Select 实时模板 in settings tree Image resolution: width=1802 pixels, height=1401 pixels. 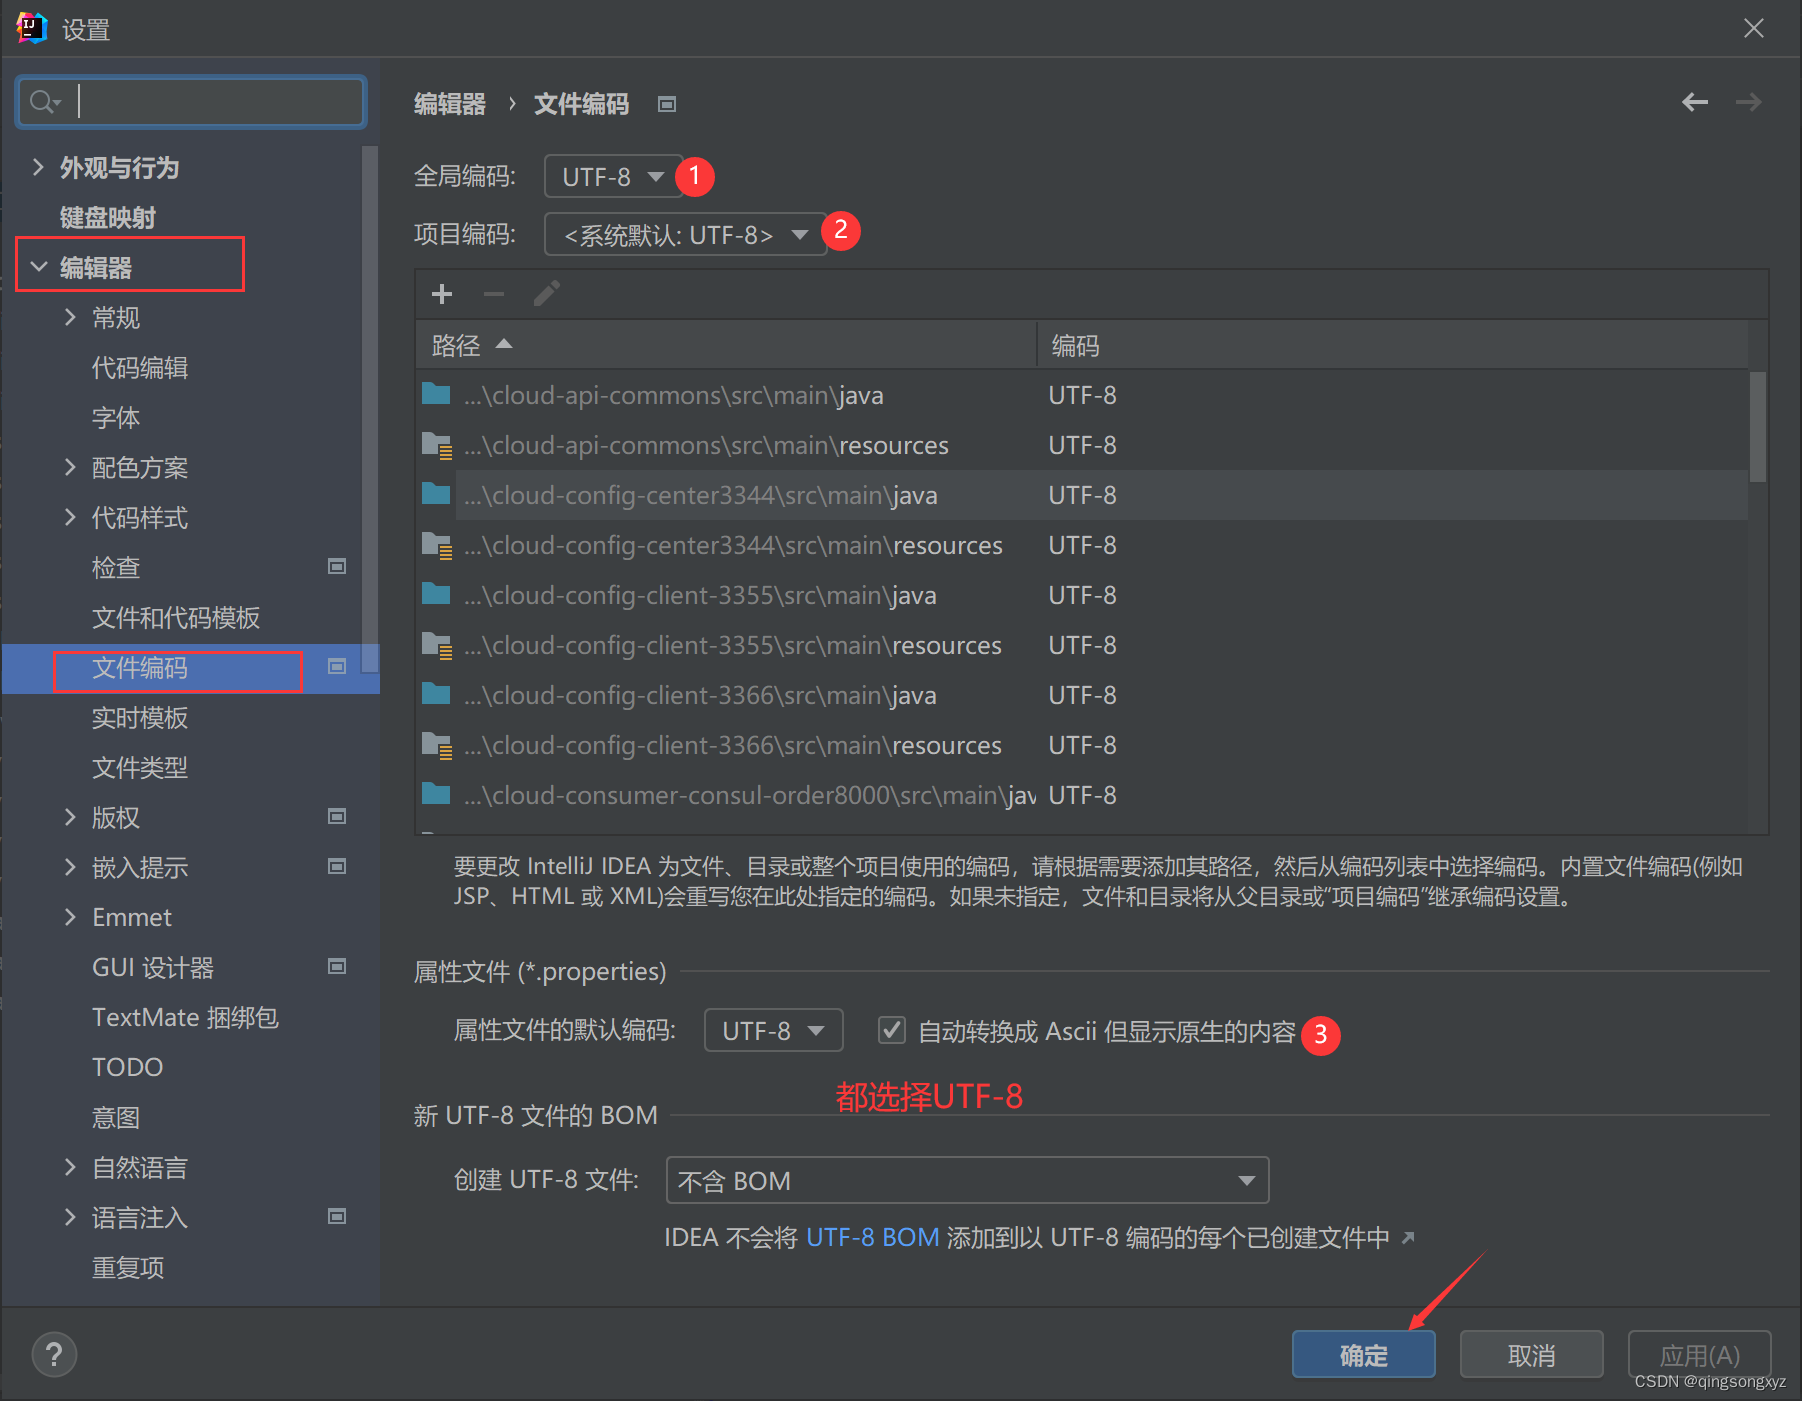point(140,718)
